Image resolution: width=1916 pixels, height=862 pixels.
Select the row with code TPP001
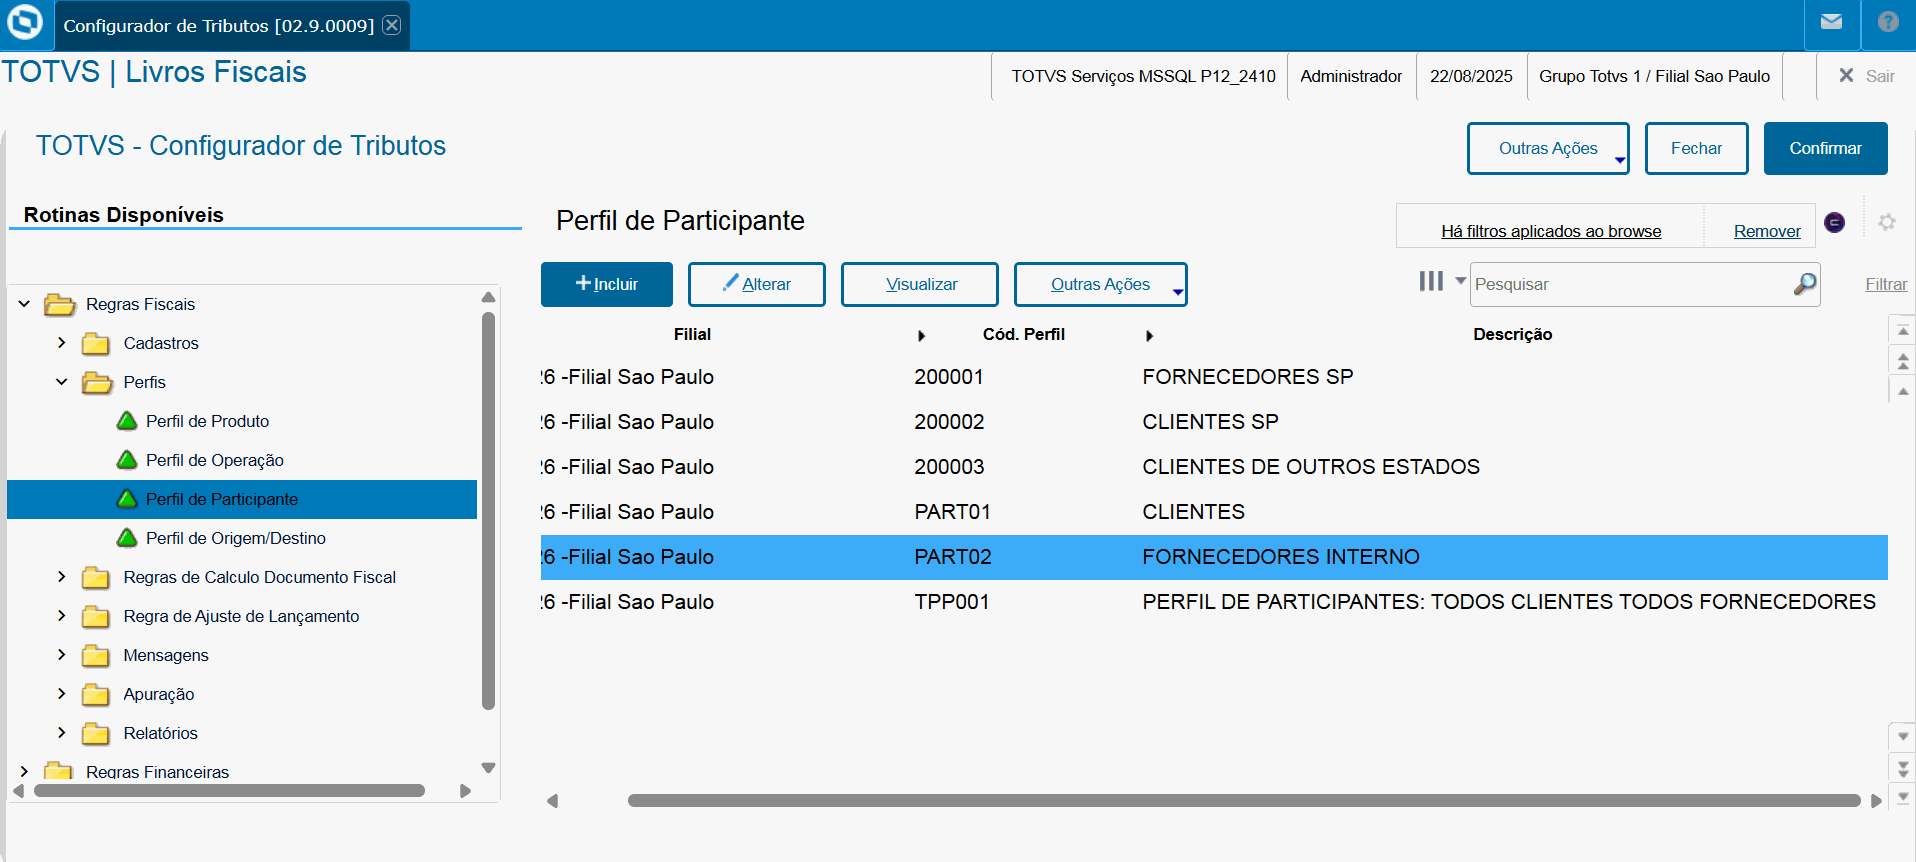pyautogui.click(x=1214, y=602)
